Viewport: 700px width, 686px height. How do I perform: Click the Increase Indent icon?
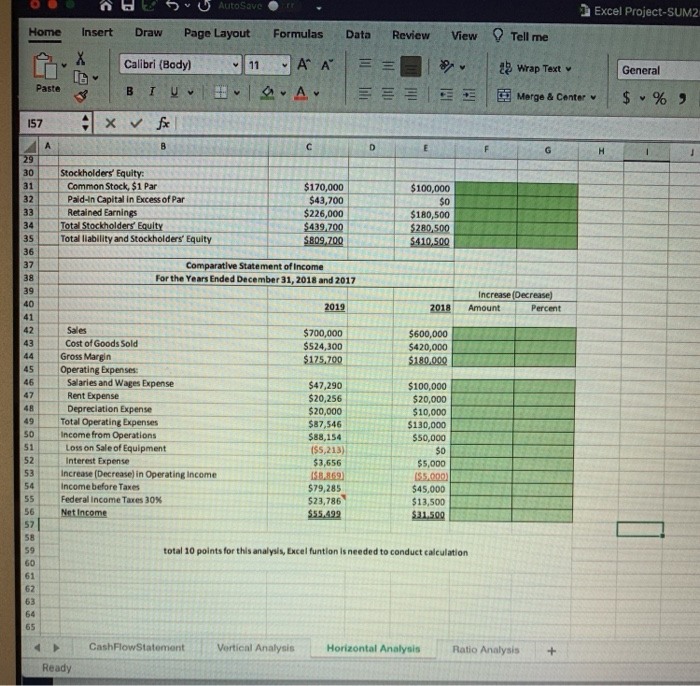point(469,95)
